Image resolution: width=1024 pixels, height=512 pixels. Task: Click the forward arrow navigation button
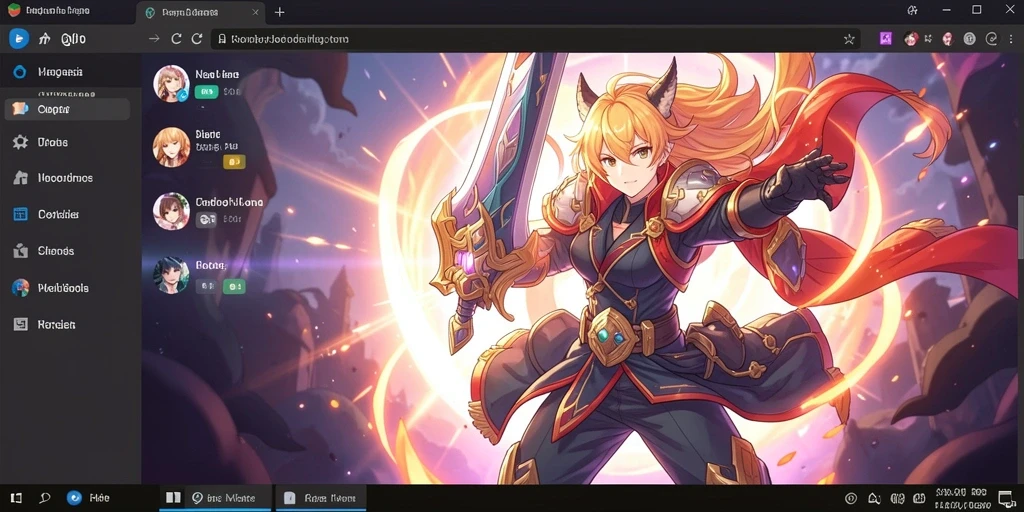tap(154, 39)
